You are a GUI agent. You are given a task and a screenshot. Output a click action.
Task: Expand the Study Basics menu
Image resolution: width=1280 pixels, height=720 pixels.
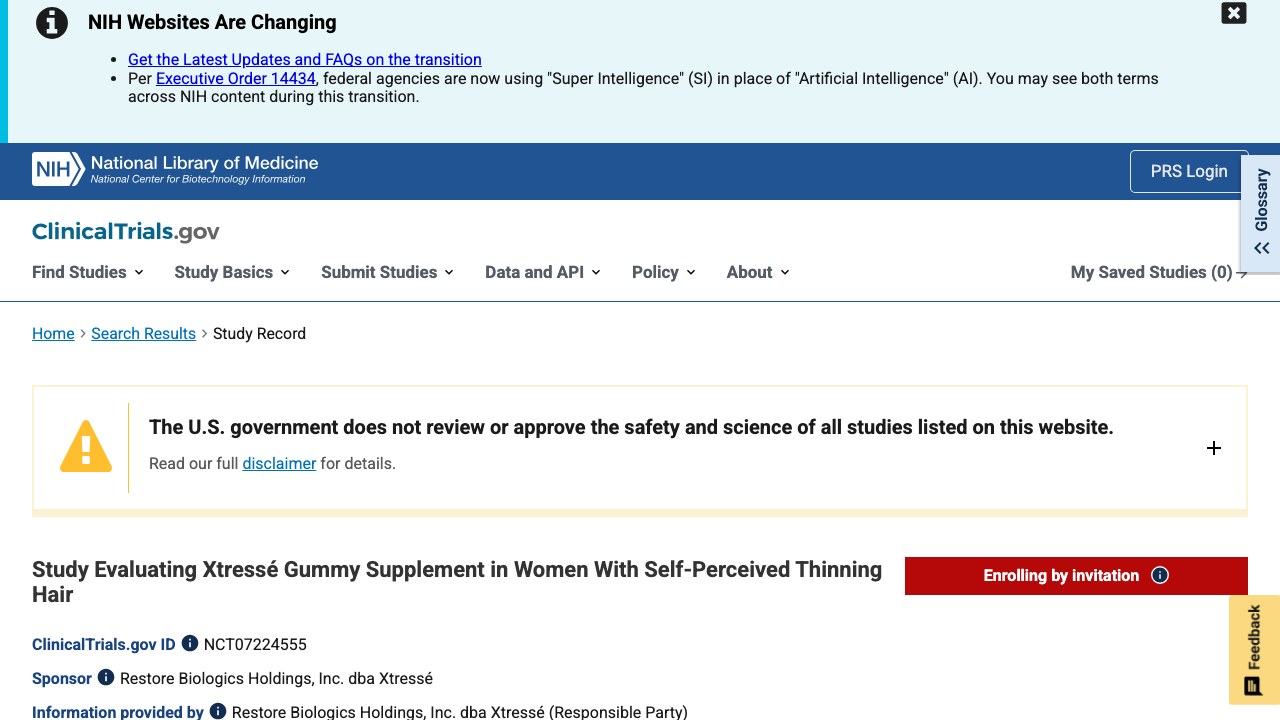232,272
